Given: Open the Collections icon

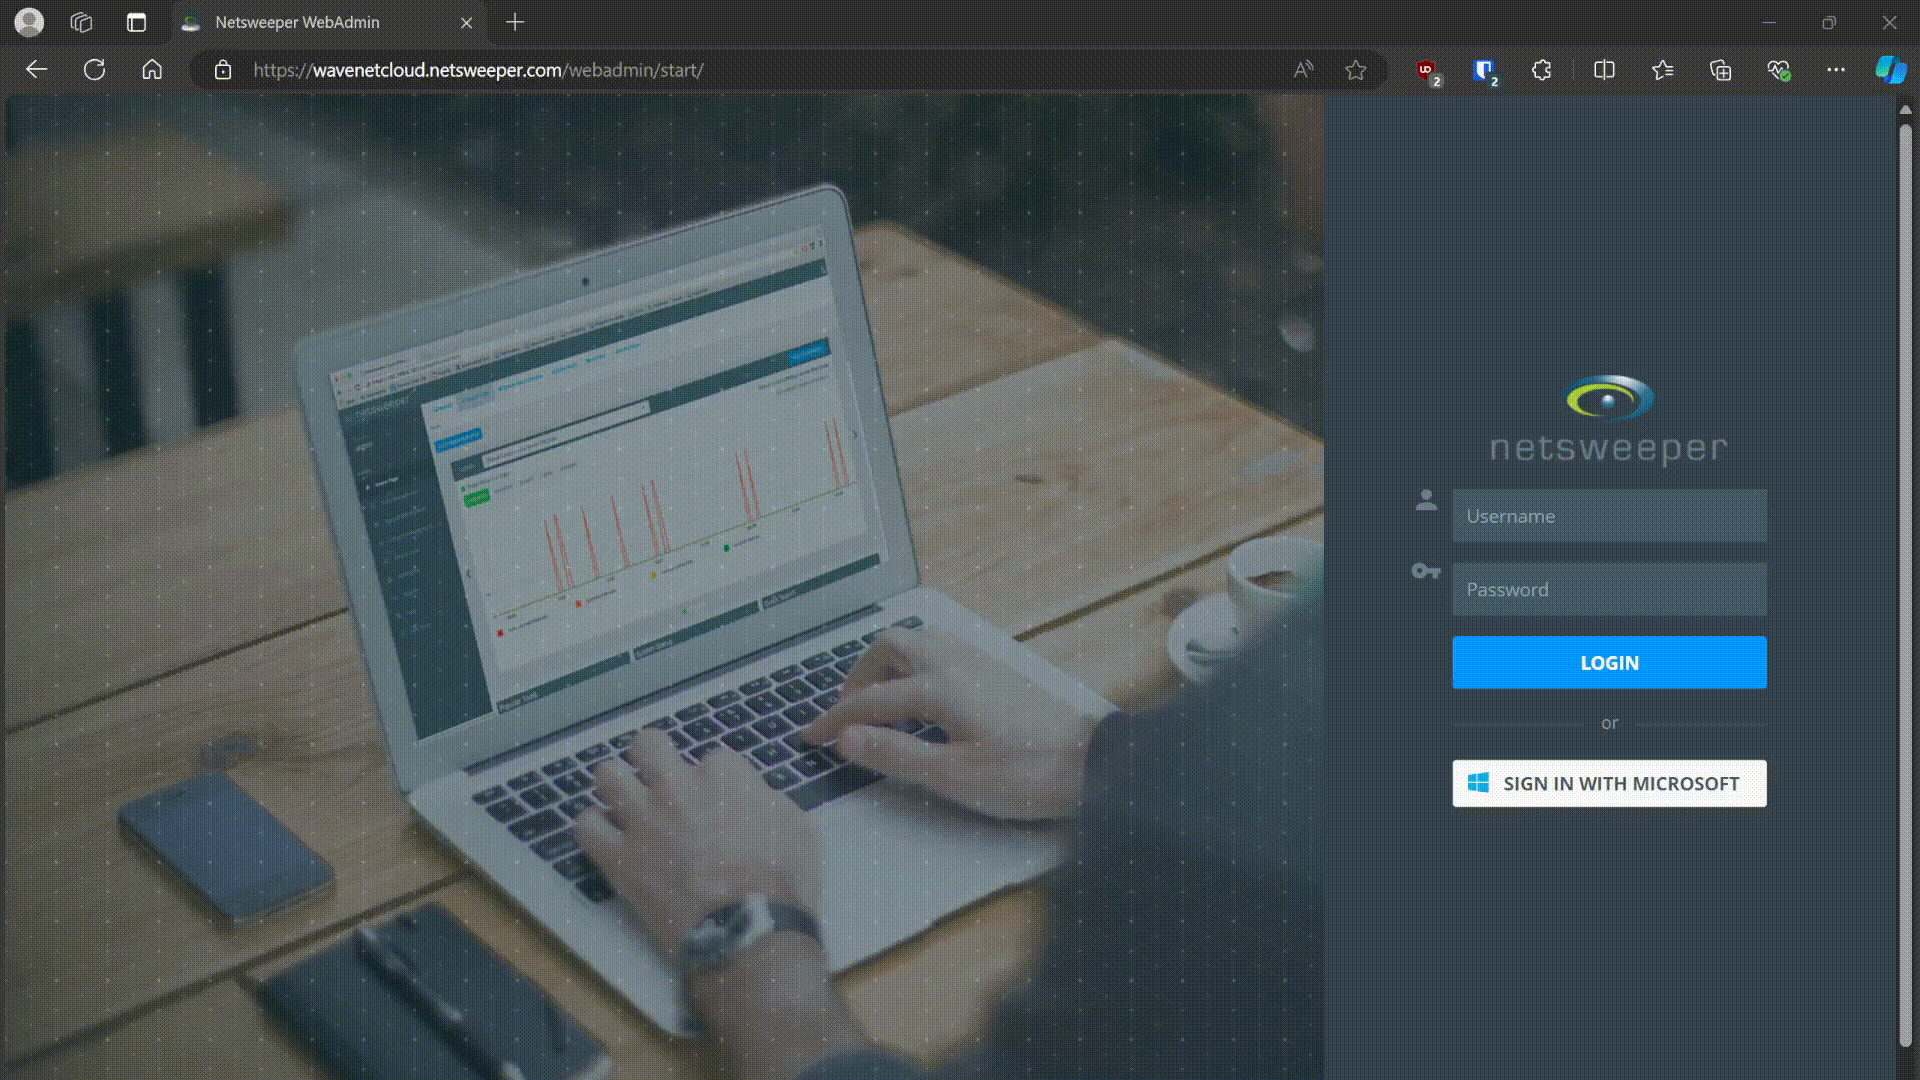Looking at the screenshot, I should (x=1720, y=70).
